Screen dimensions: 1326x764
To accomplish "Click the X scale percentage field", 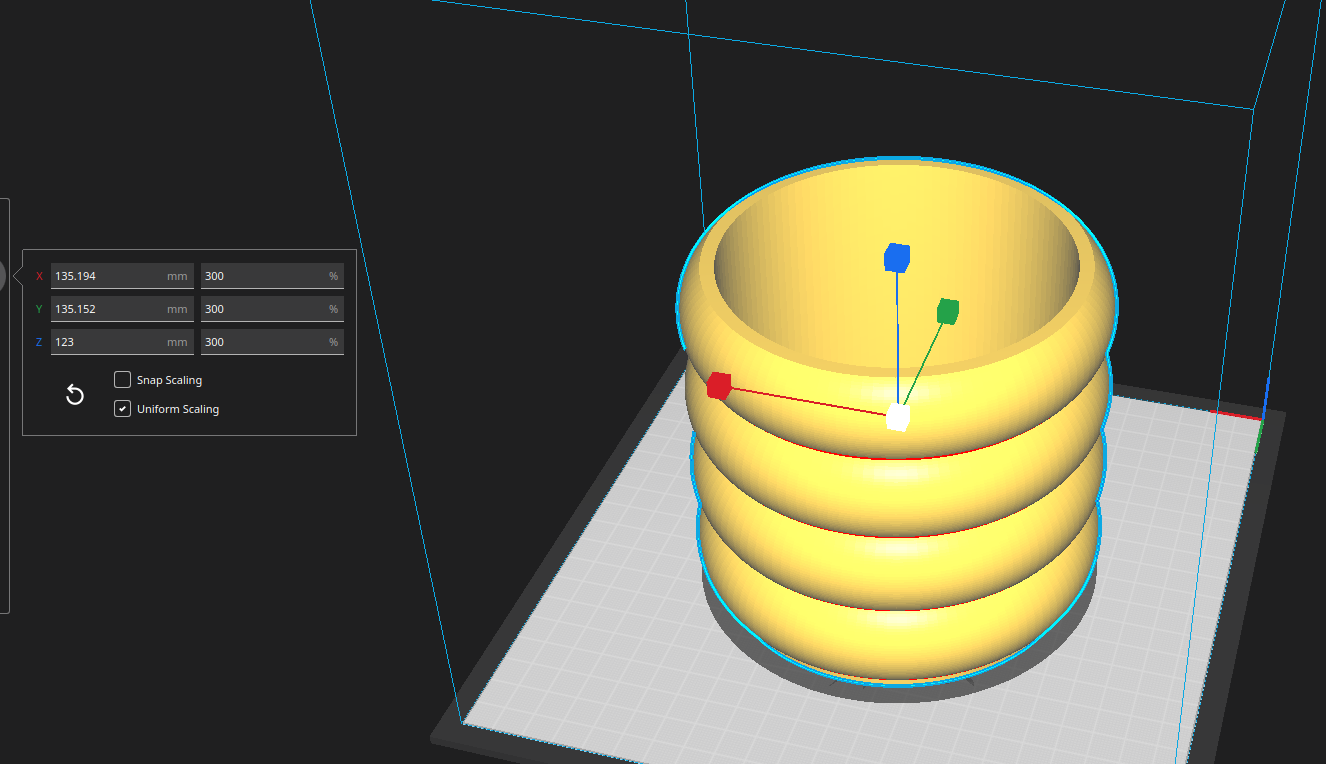I will 272,276.
